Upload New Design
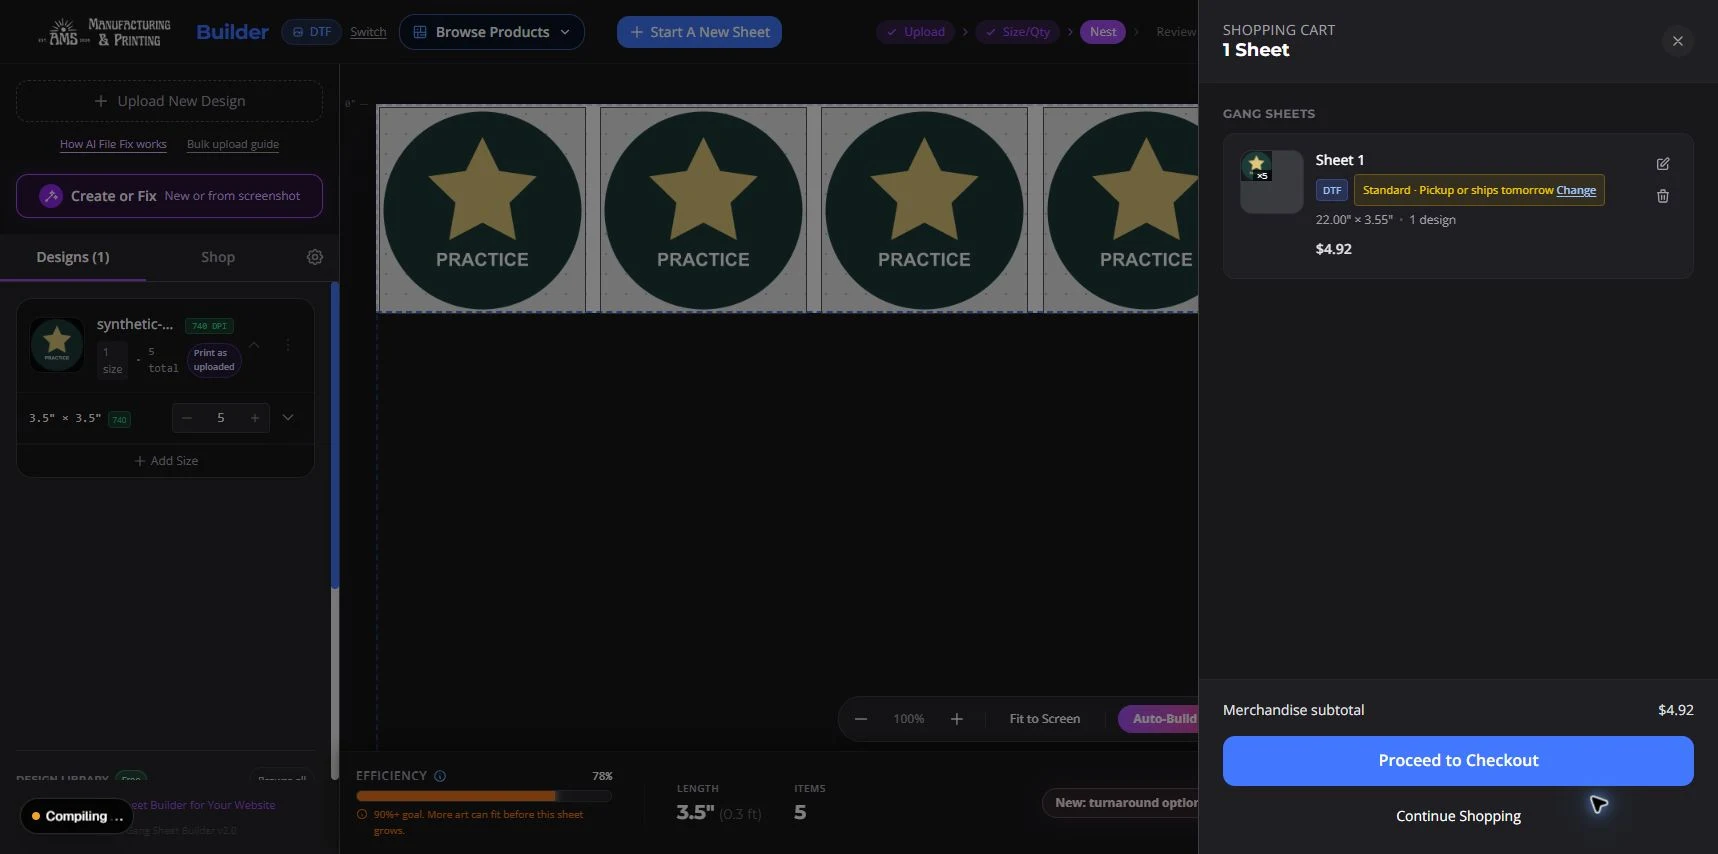This screenshot has height=854, width=1718. pyautogui.click(x=169, y=101)
